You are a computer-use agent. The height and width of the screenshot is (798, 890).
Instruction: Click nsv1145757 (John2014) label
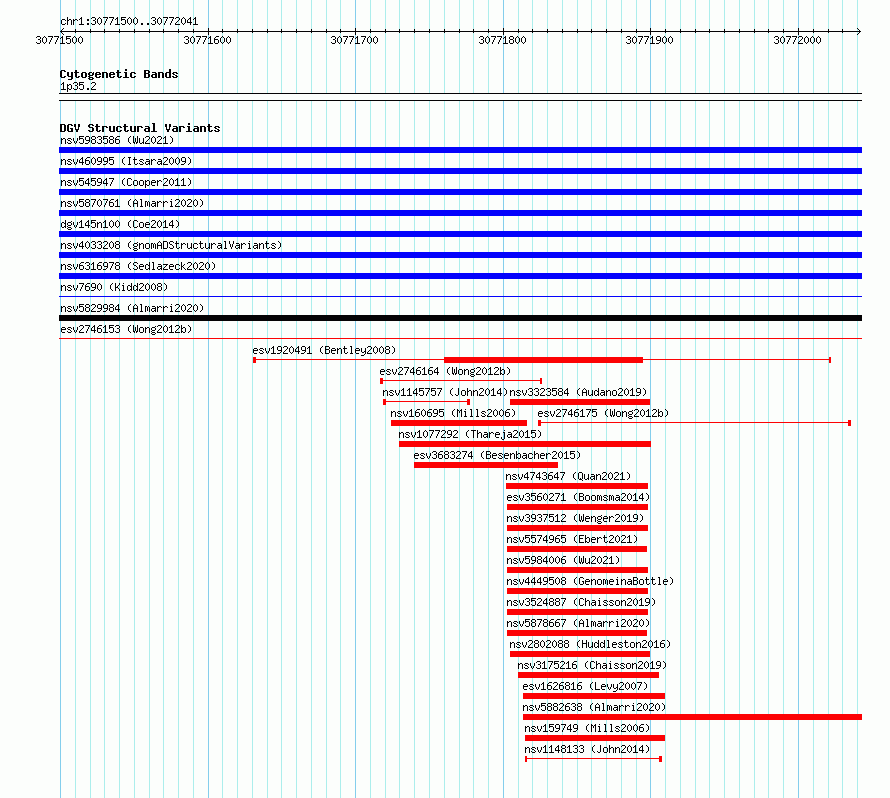pos(445,392)
